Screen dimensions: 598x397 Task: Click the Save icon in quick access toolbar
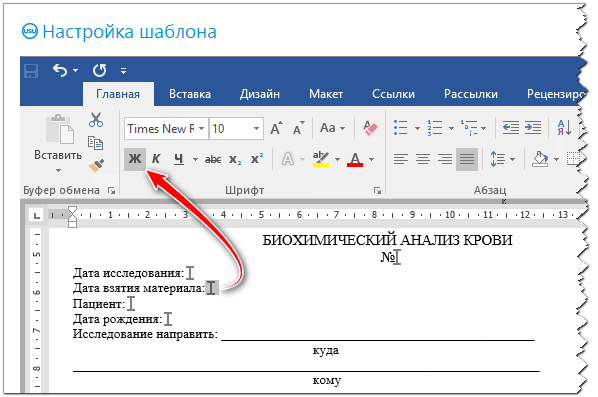(x=31, y=71)
